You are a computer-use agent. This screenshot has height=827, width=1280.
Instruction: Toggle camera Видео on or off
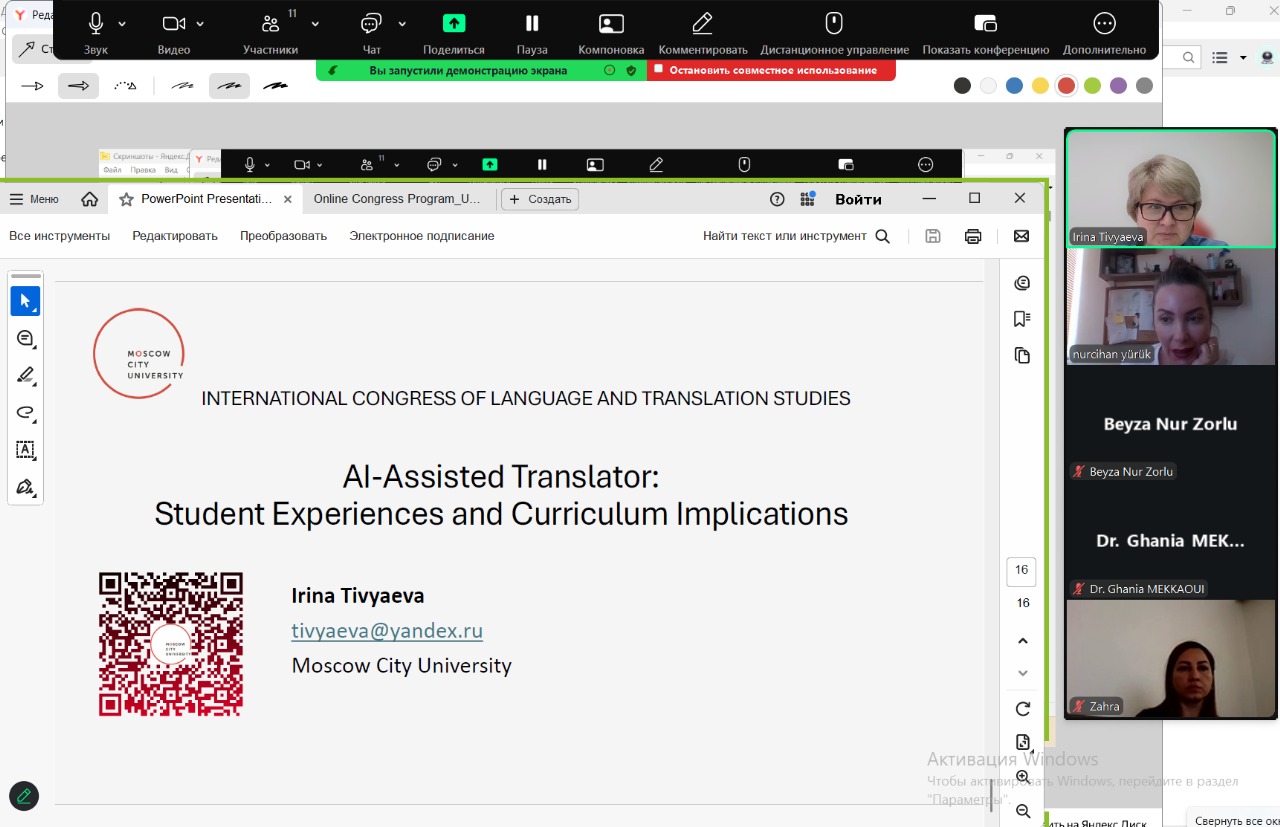click(x=174, y=23)
